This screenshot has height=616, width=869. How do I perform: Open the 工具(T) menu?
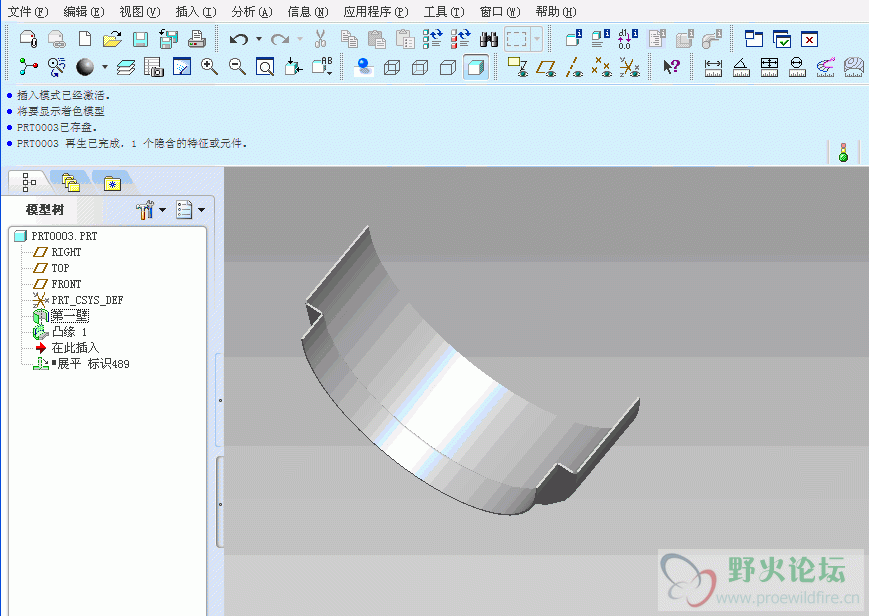pos(444,12)
